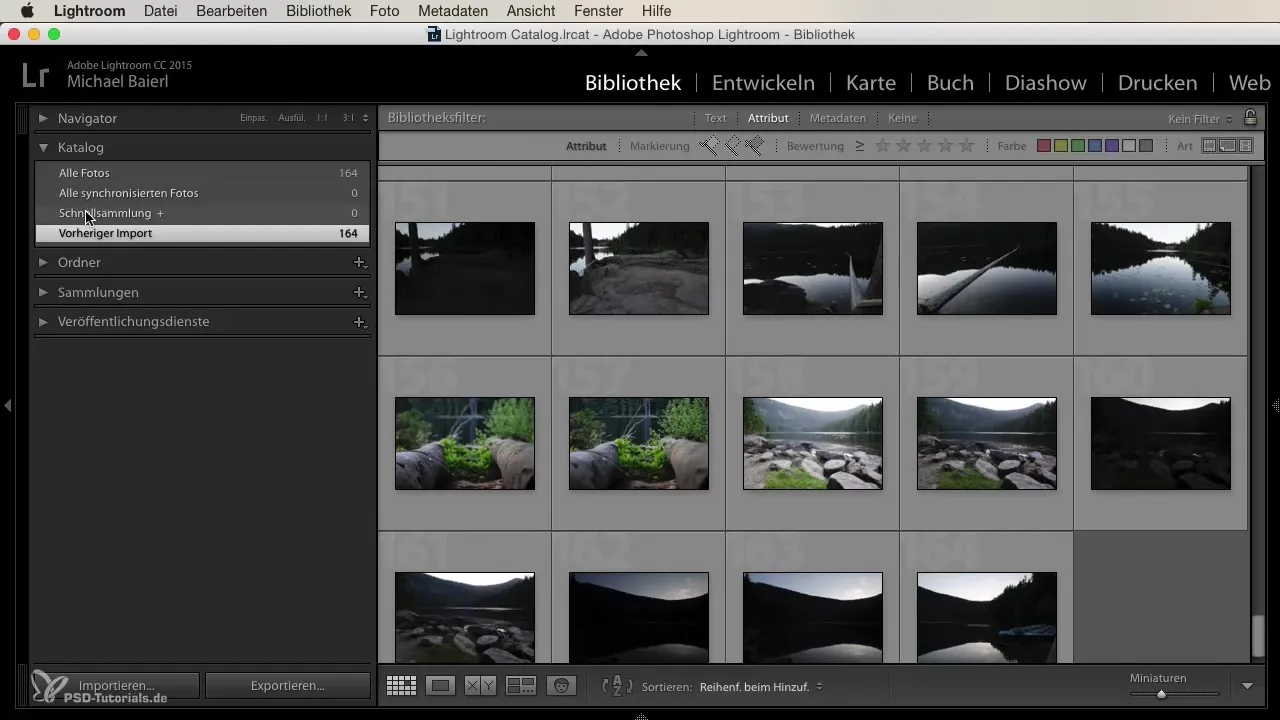Select the mossy logs thumbnail 156
The height and width of the screenshot is (720, 1280).
[465, 443]
